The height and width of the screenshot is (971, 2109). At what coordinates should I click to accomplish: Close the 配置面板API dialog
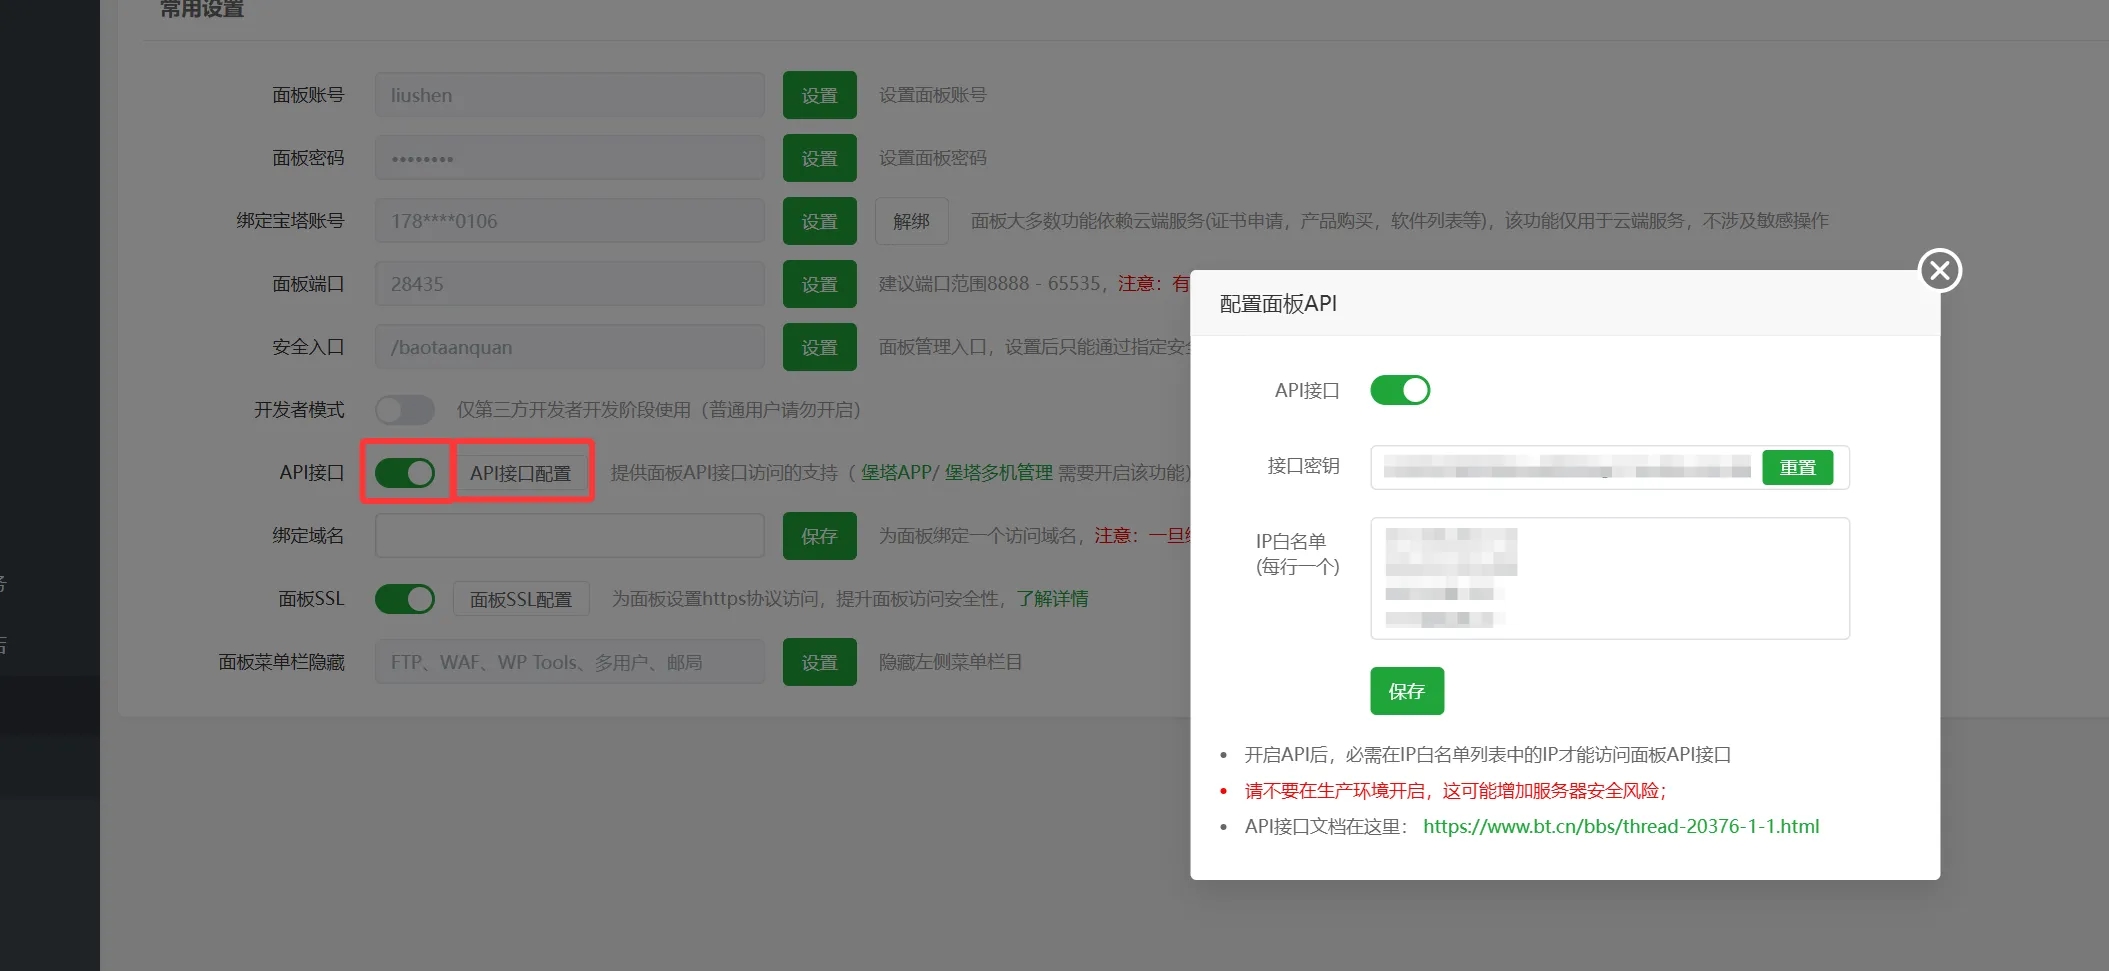tap(1940, 270)
